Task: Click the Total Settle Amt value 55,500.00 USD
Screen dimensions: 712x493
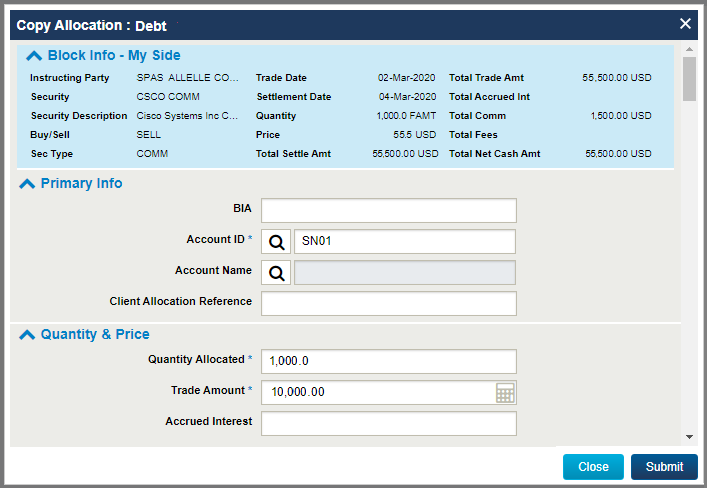Action: coord(405,154)
